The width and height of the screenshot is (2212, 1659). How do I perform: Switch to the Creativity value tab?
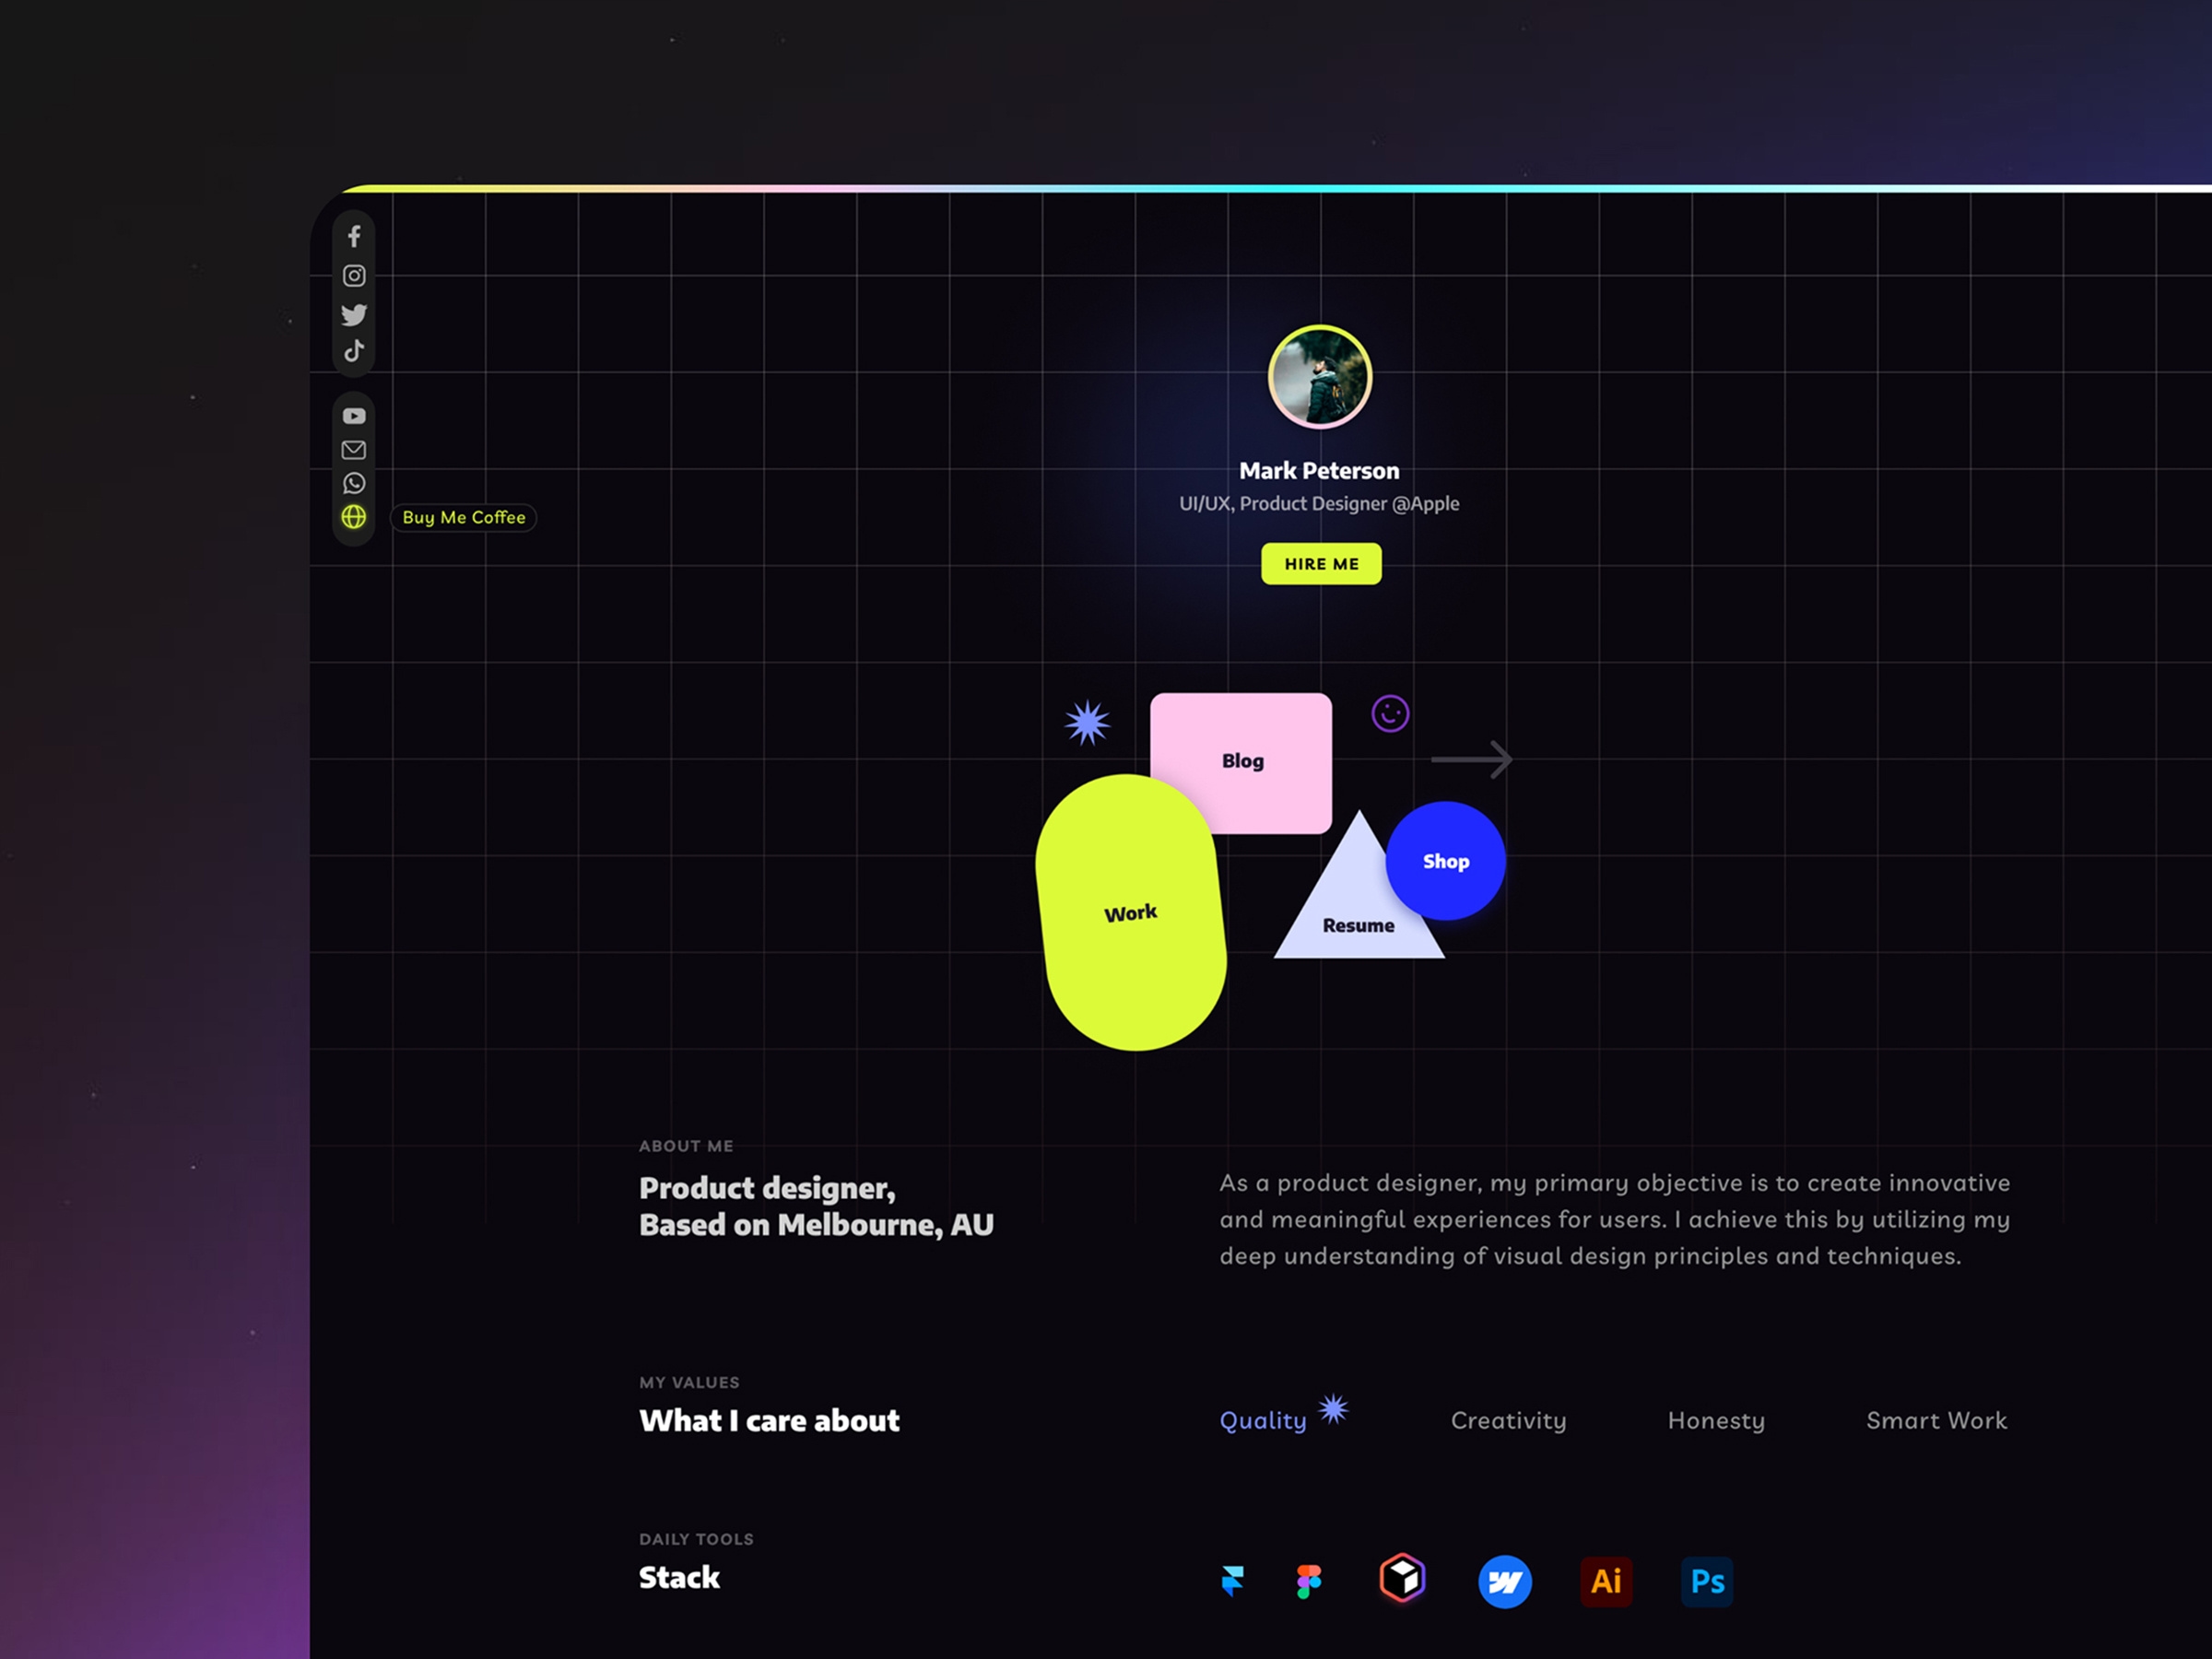[x=1508, y=1420]
